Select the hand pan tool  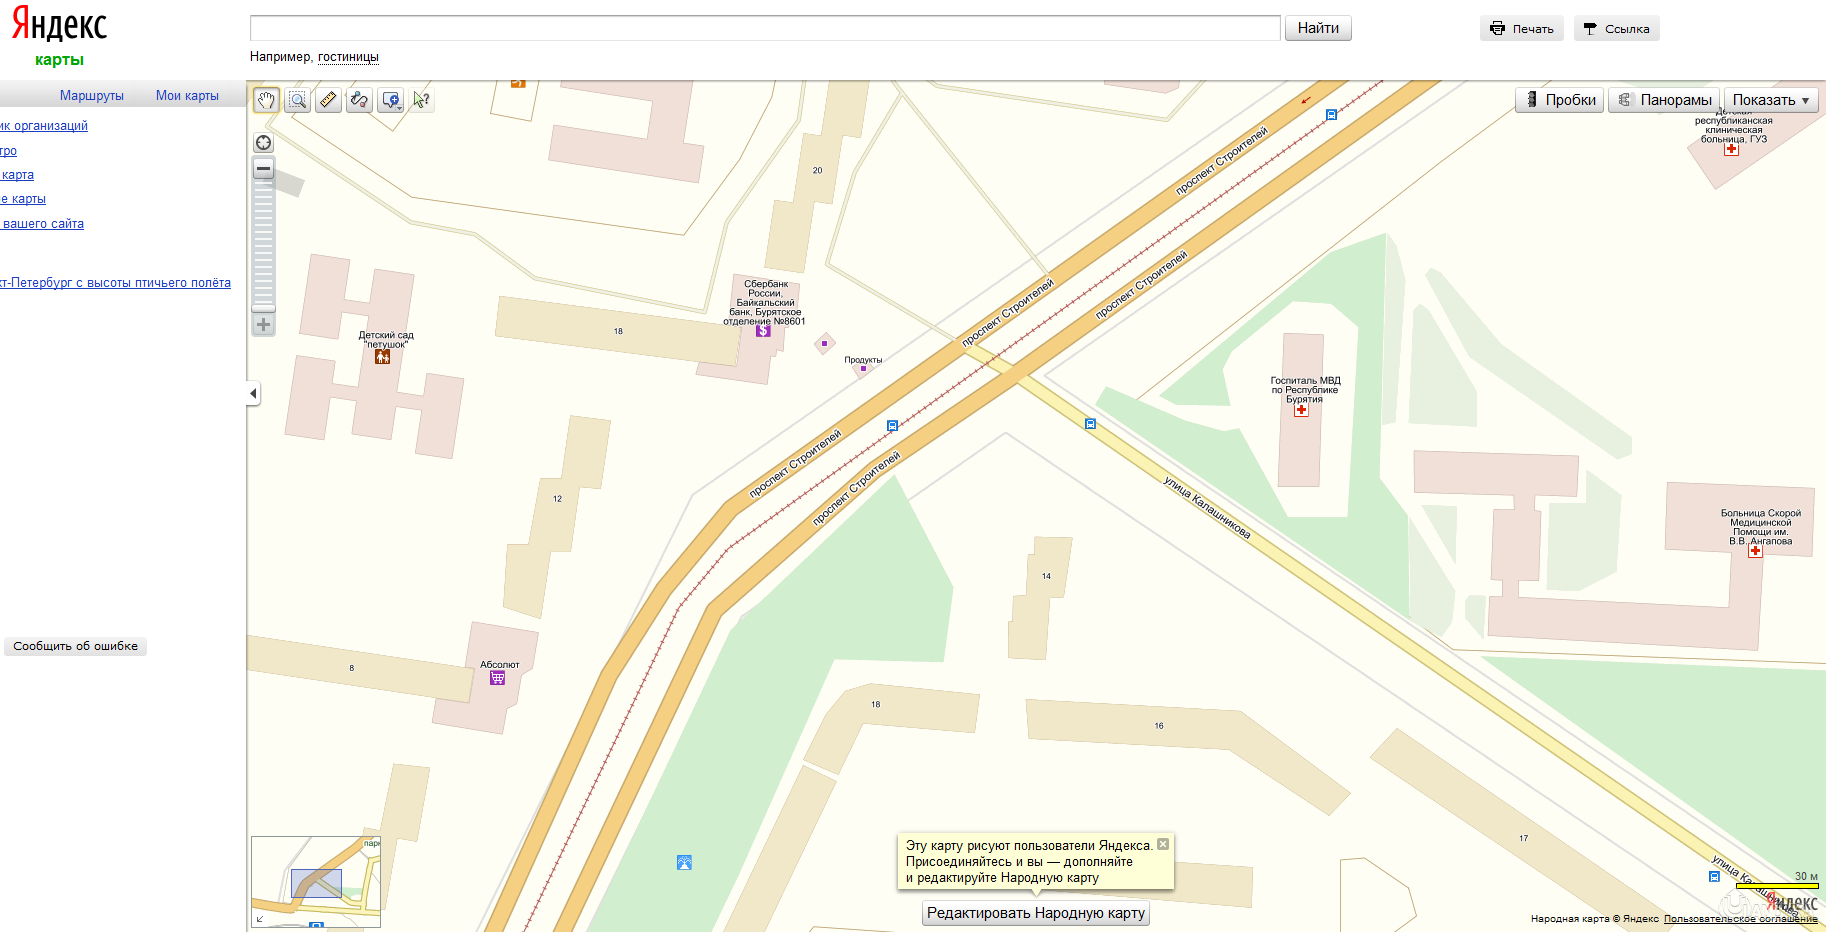(266, 100)
